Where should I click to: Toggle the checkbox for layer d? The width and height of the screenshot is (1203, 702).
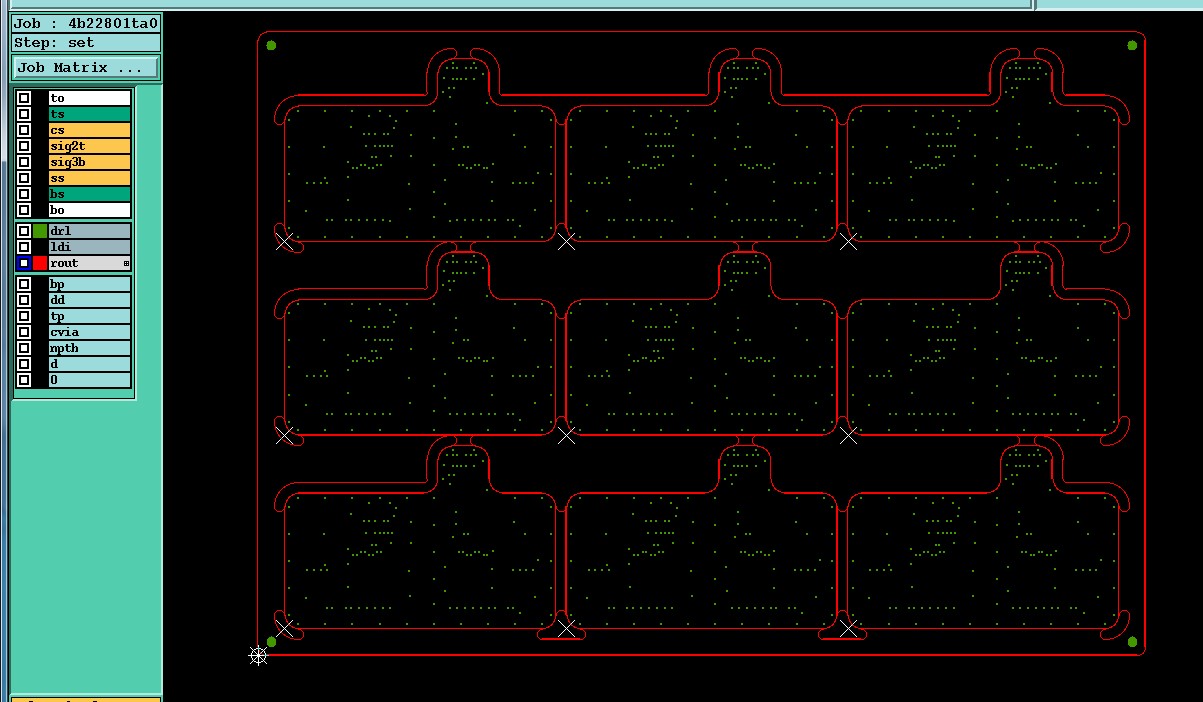click(x=24, y=364)
